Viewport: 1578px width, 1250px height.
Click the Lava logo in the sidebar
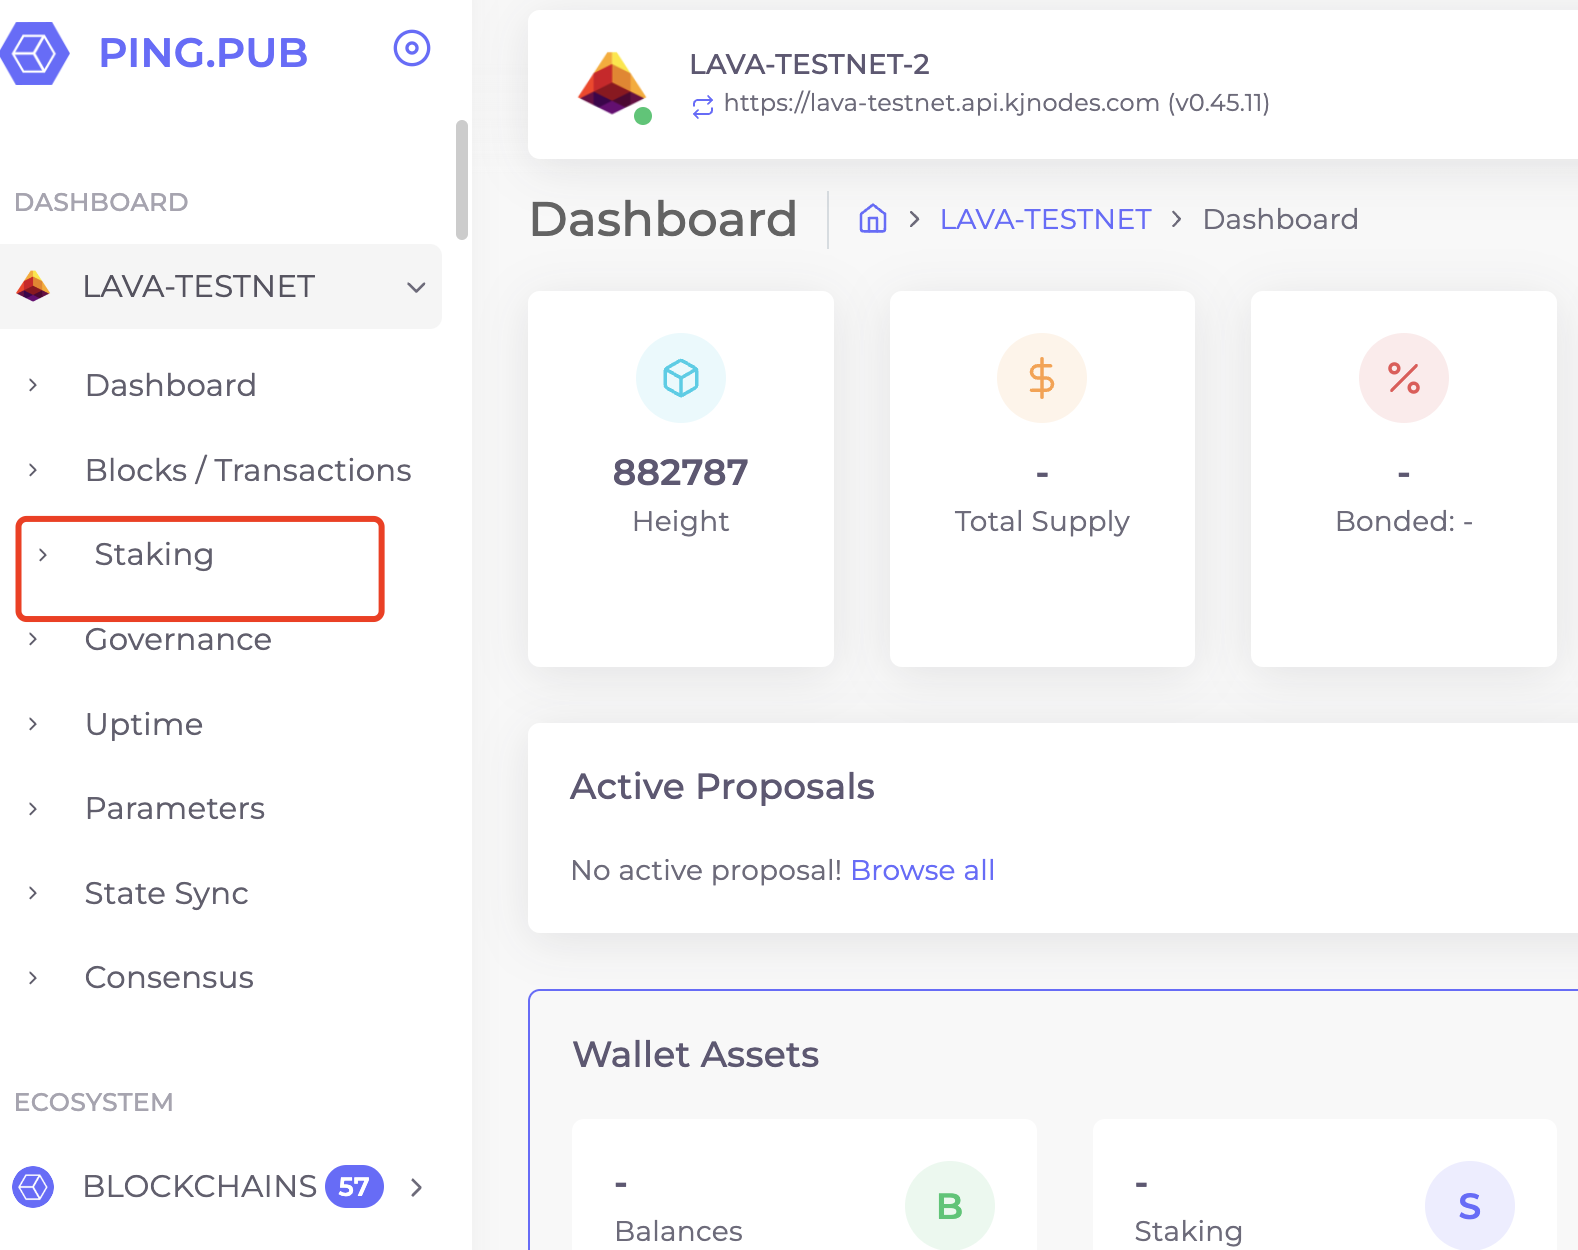pyautogui.click(x=33, y=286)
